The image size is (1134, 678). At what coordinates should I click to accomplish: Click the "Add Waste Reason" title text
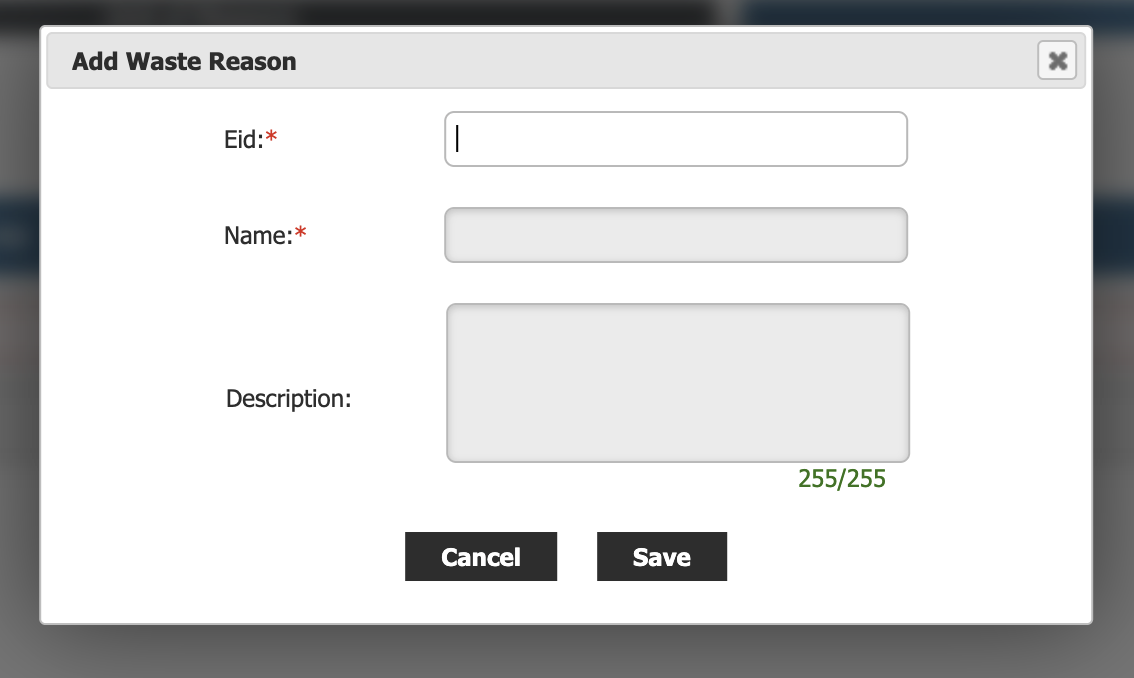coord(184,62)
